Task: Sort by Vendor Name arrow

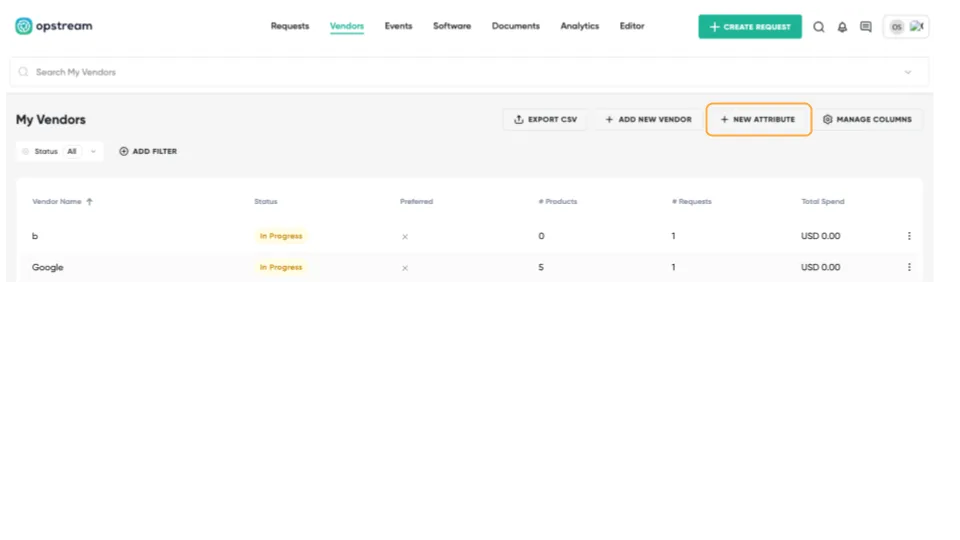Action: click(89, 201)
